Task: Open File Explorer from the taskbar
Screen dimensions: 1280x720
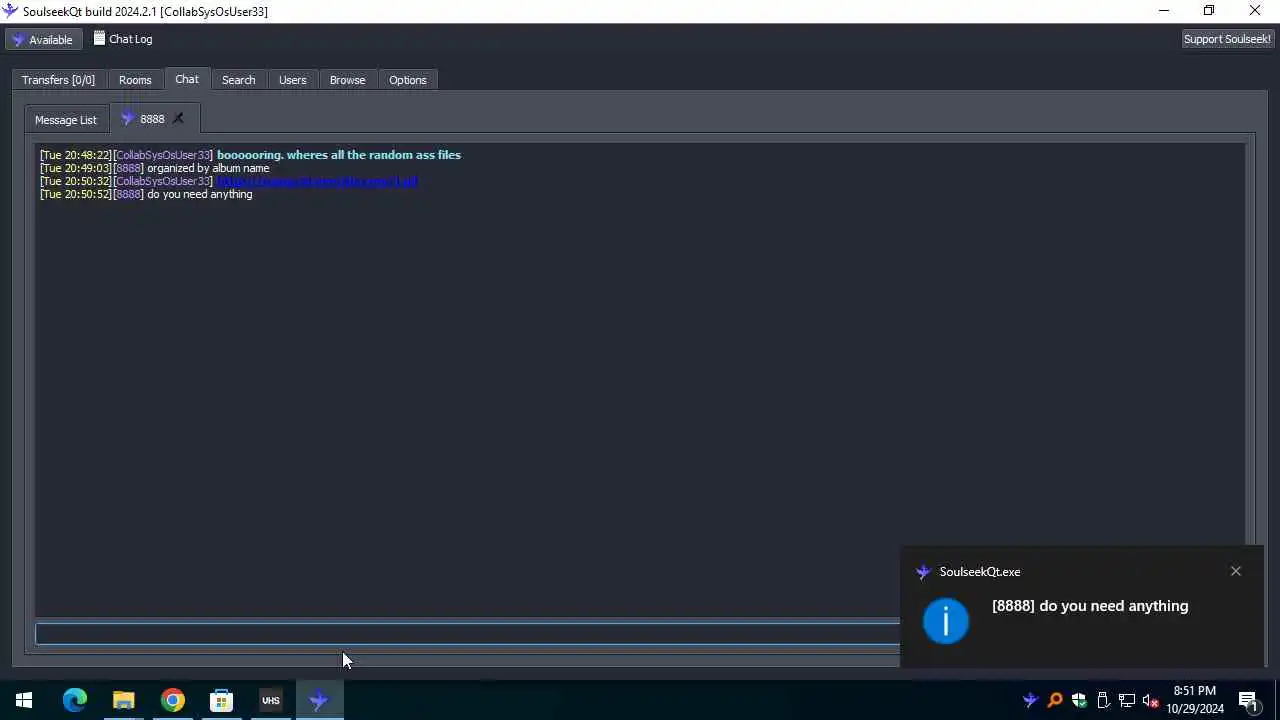Action: [123, 700]
